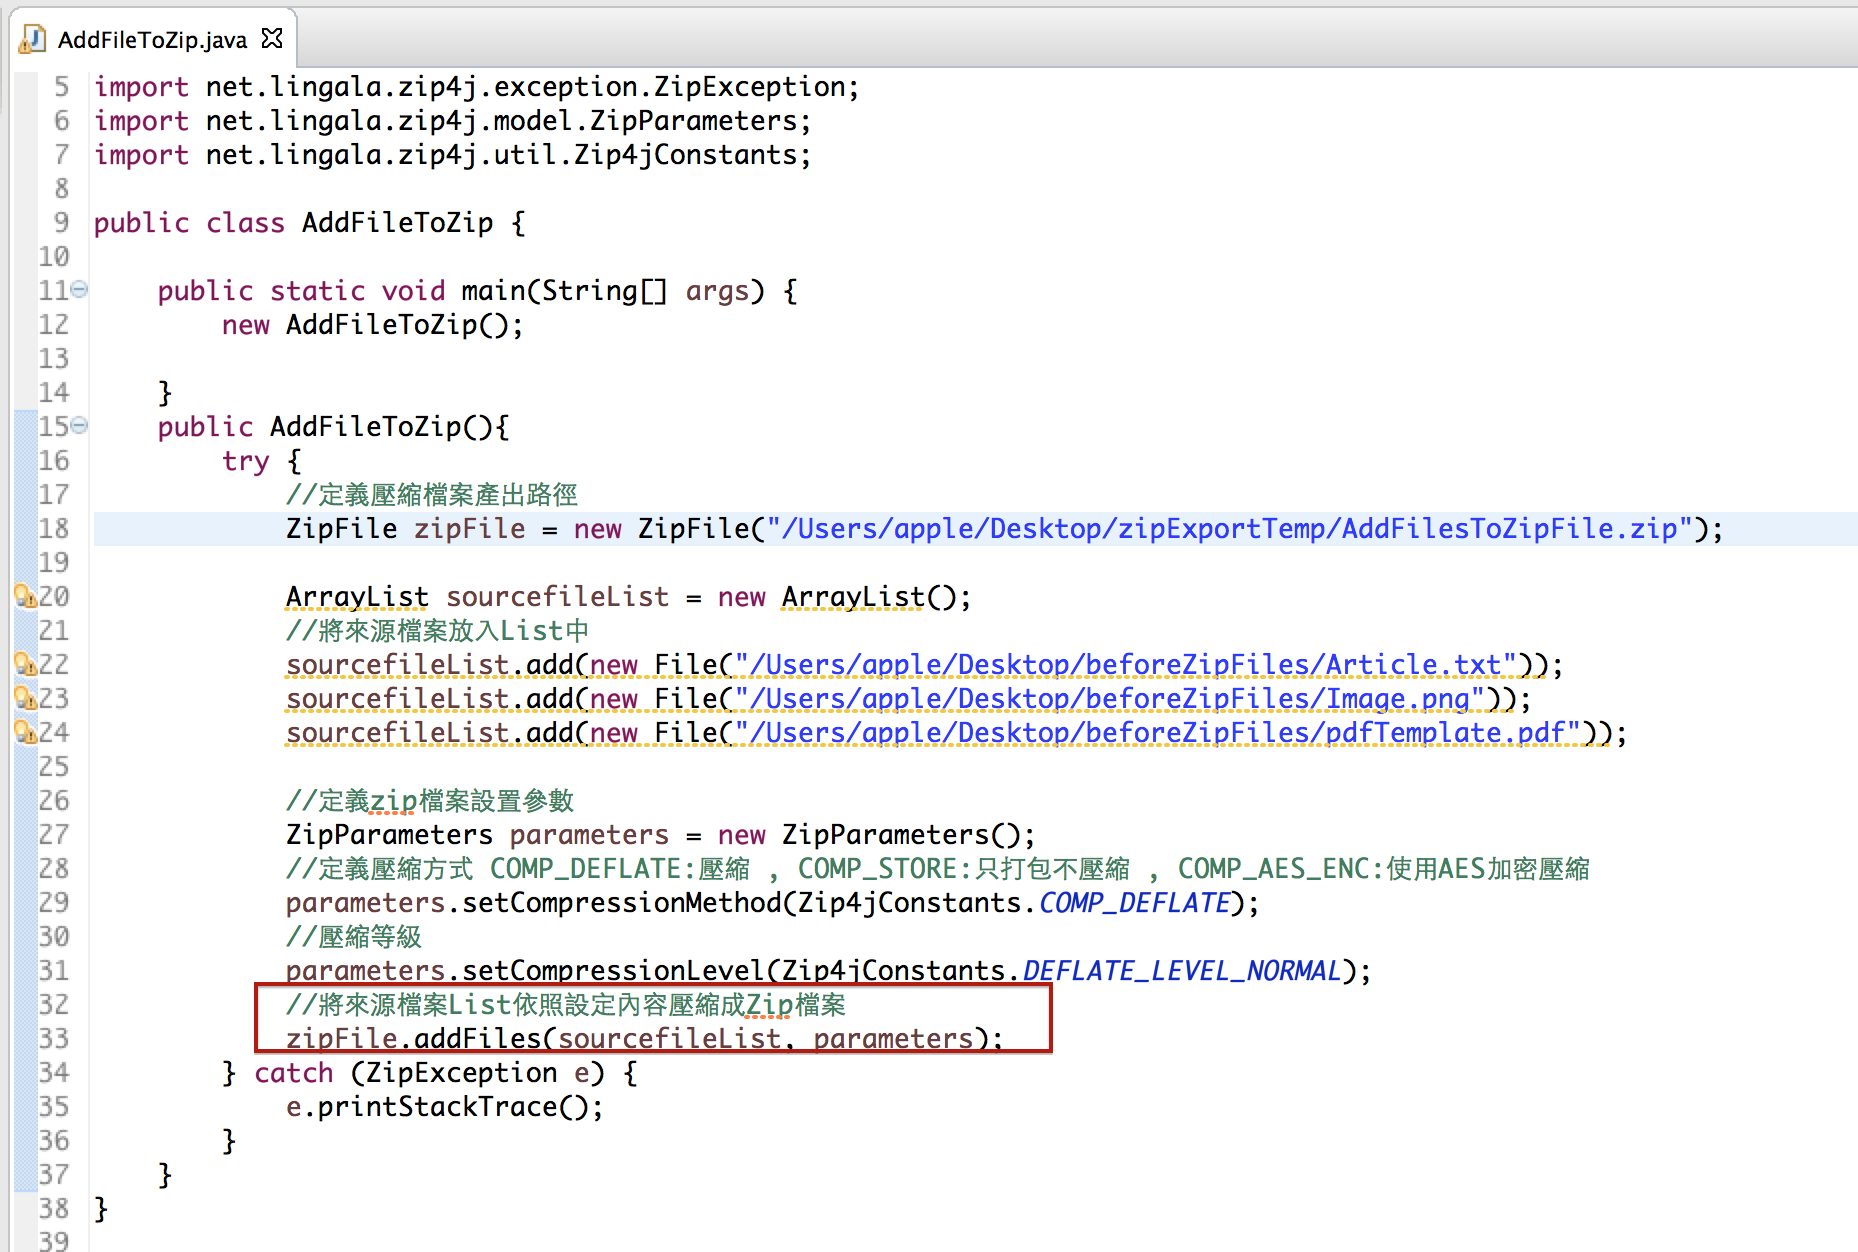The width and height of the screenshot is (1858, 1252).
Task: Close the AddFileToZip.java editor tab
Action: (272, 38)
